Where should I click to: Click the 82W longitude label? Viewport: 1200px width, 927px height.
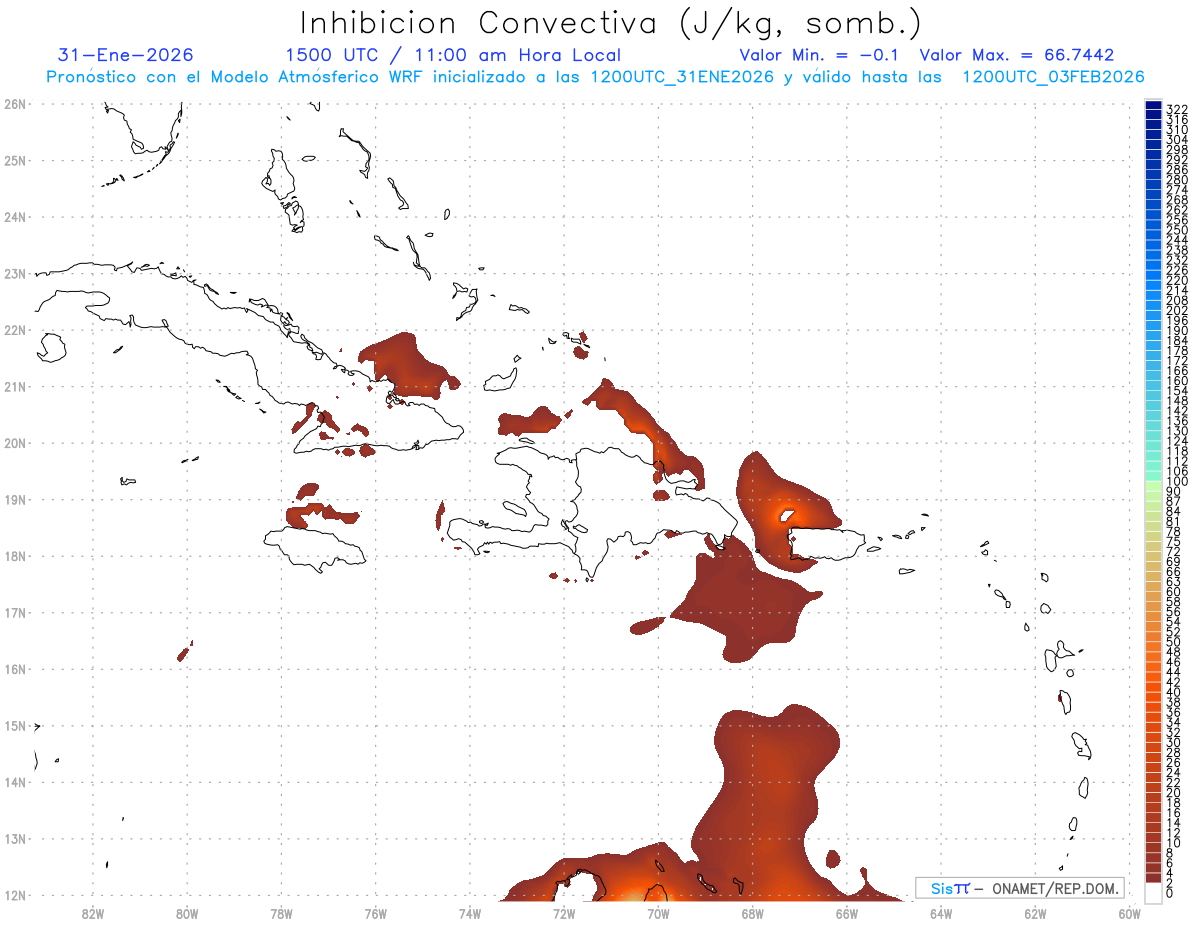[92, 913]
